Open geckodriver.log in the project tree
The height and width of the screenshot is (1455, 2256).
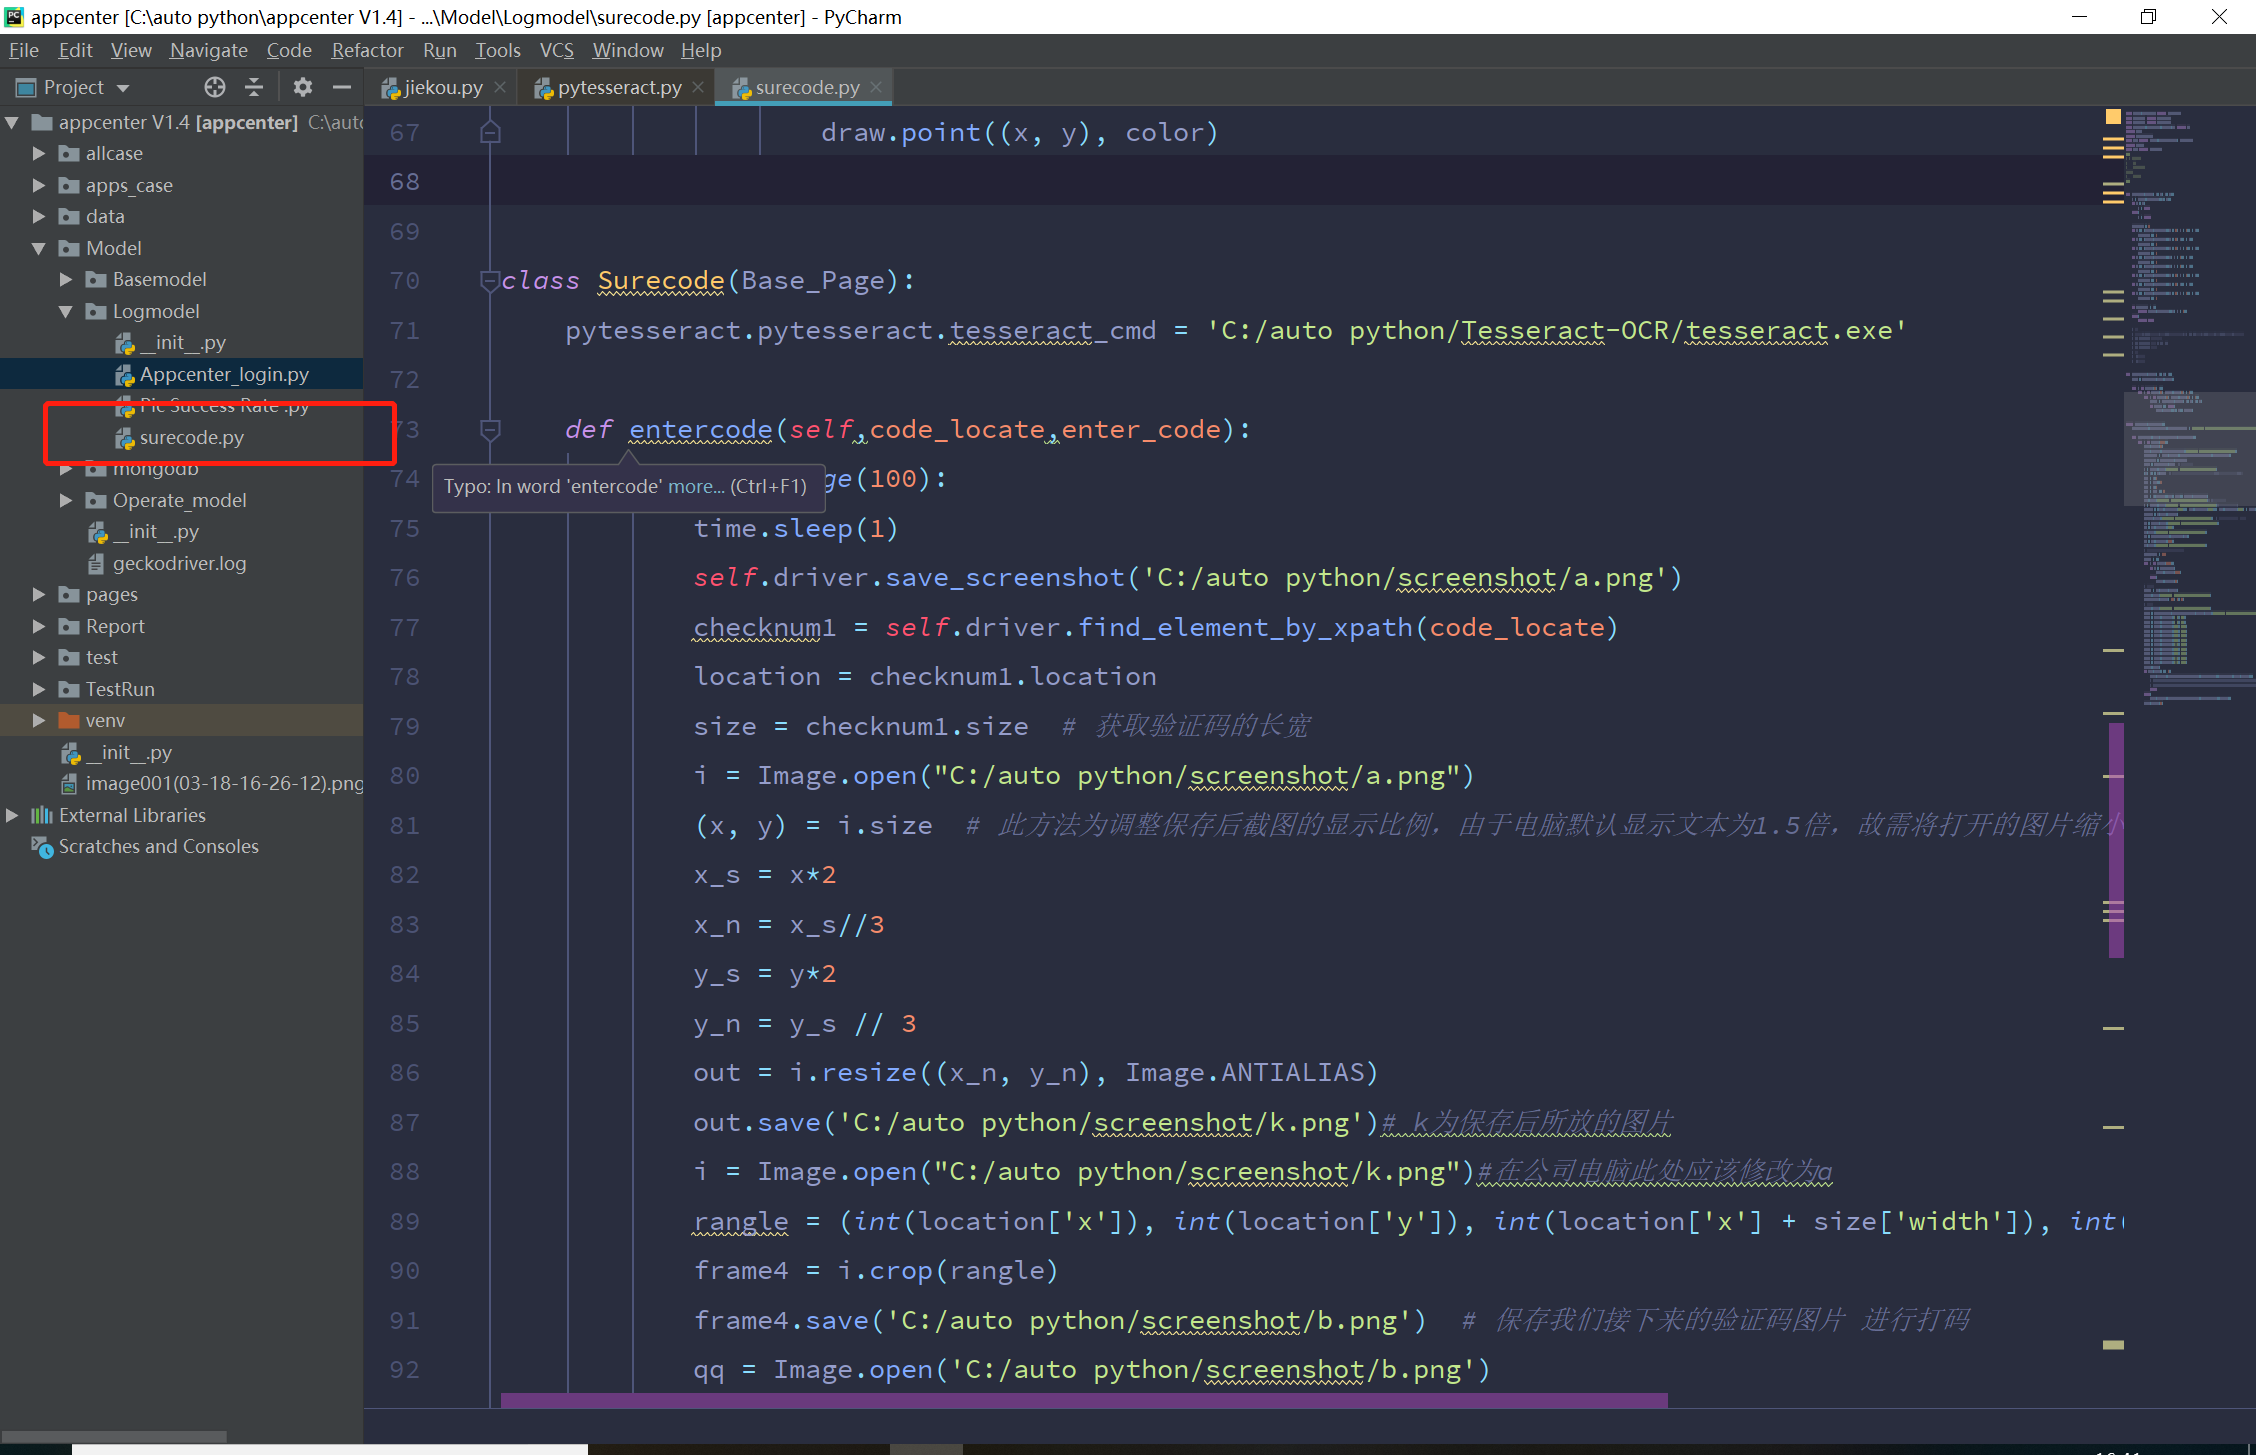[x=179, y=563]
